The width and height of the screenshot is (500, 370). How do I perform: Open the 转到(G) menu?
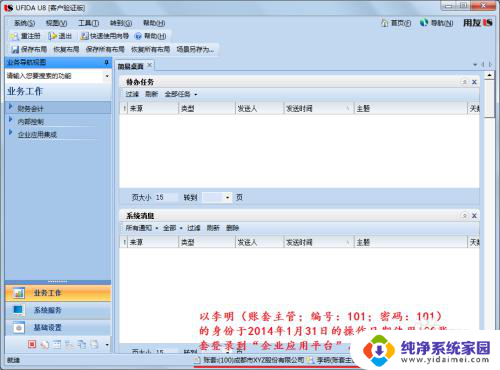point(121,23)
